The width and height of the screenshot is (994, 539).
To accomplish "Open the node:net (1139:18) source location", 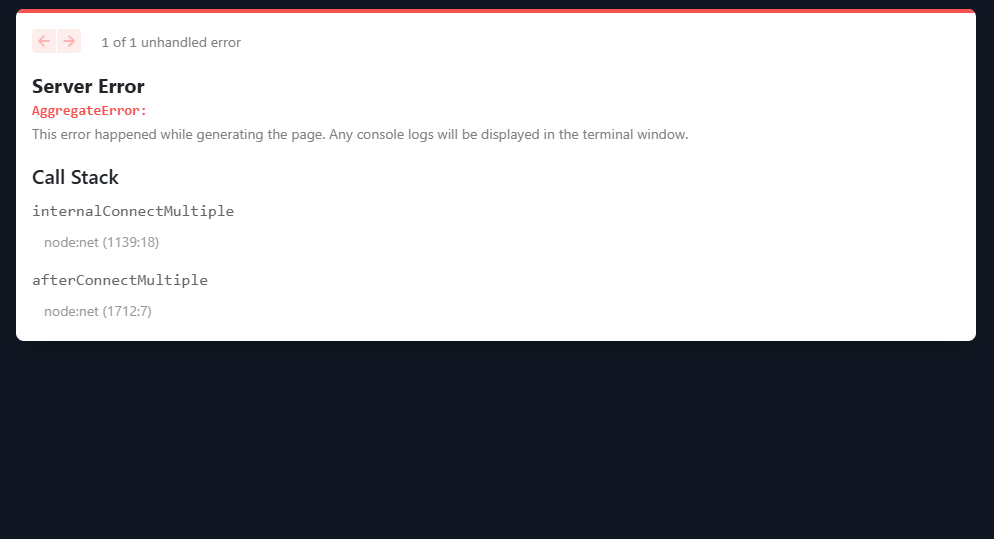I will (x=101, y=242).
